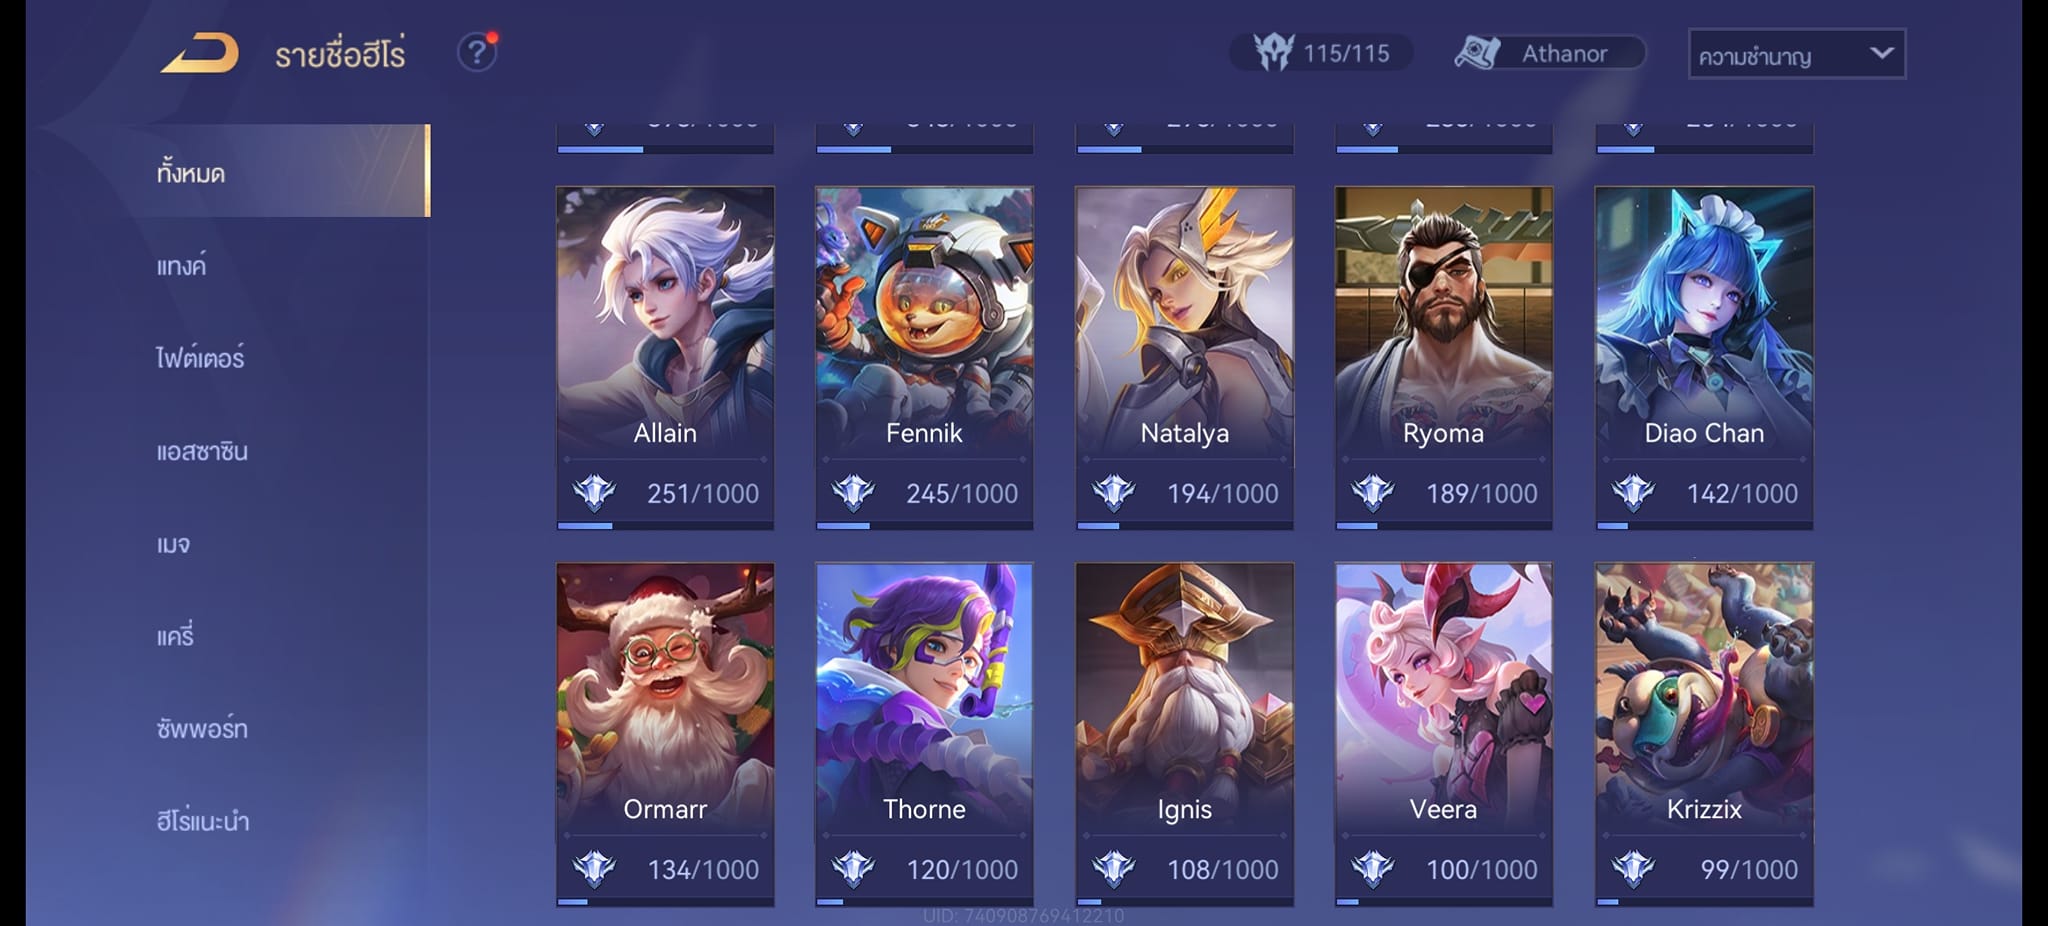Open the Veera hero card

click(x=1443, y=734)
